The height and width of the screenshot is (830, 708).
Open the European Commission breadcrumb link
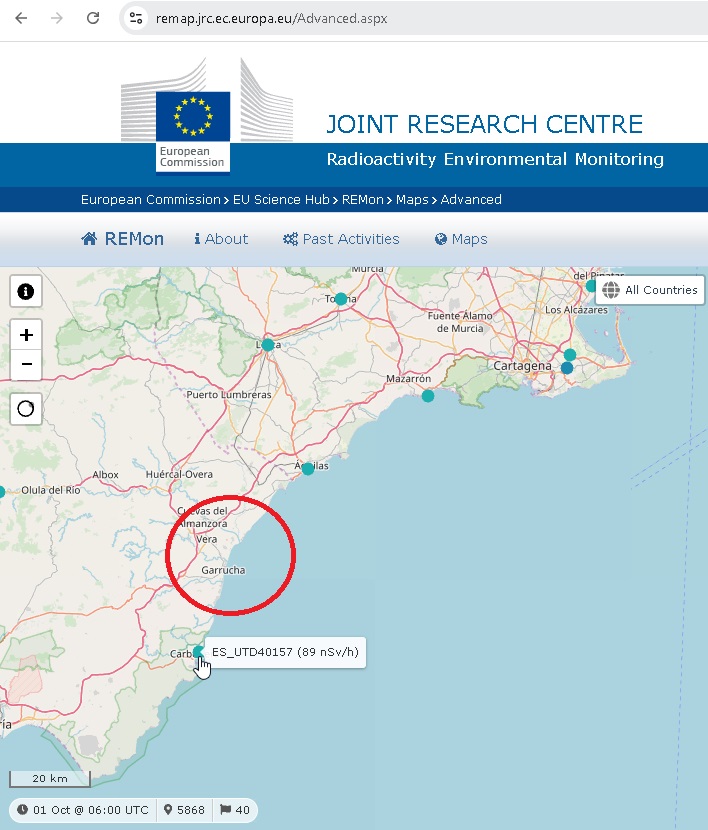tap(150, 200)
